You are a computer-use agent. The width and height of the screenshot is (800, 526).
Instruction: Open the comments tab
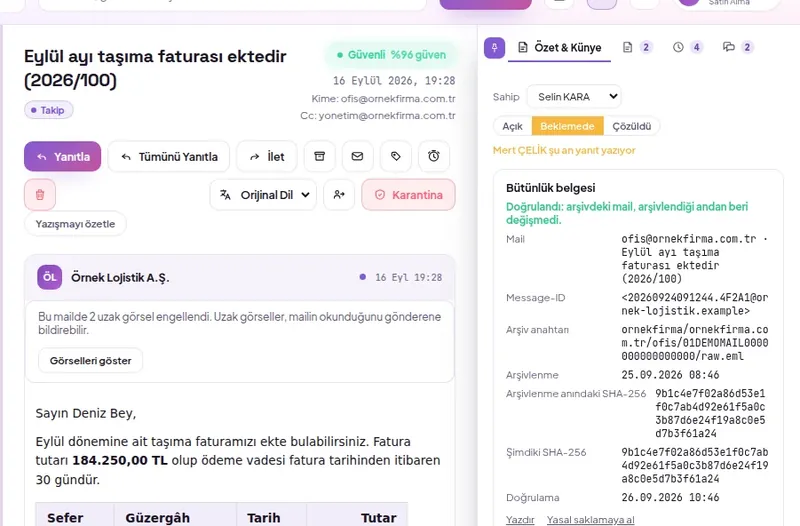(738, 47)
